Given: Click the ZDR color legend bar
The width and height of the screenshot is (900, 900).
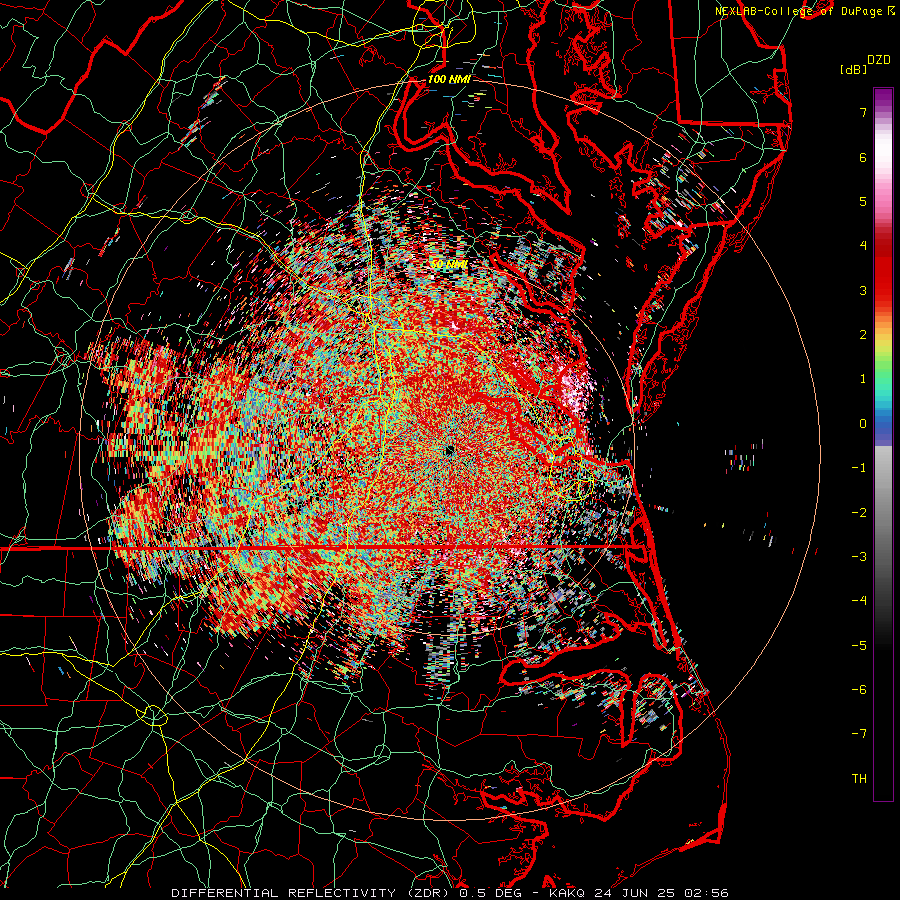Looking at the screenshot, I should [883, 444].
